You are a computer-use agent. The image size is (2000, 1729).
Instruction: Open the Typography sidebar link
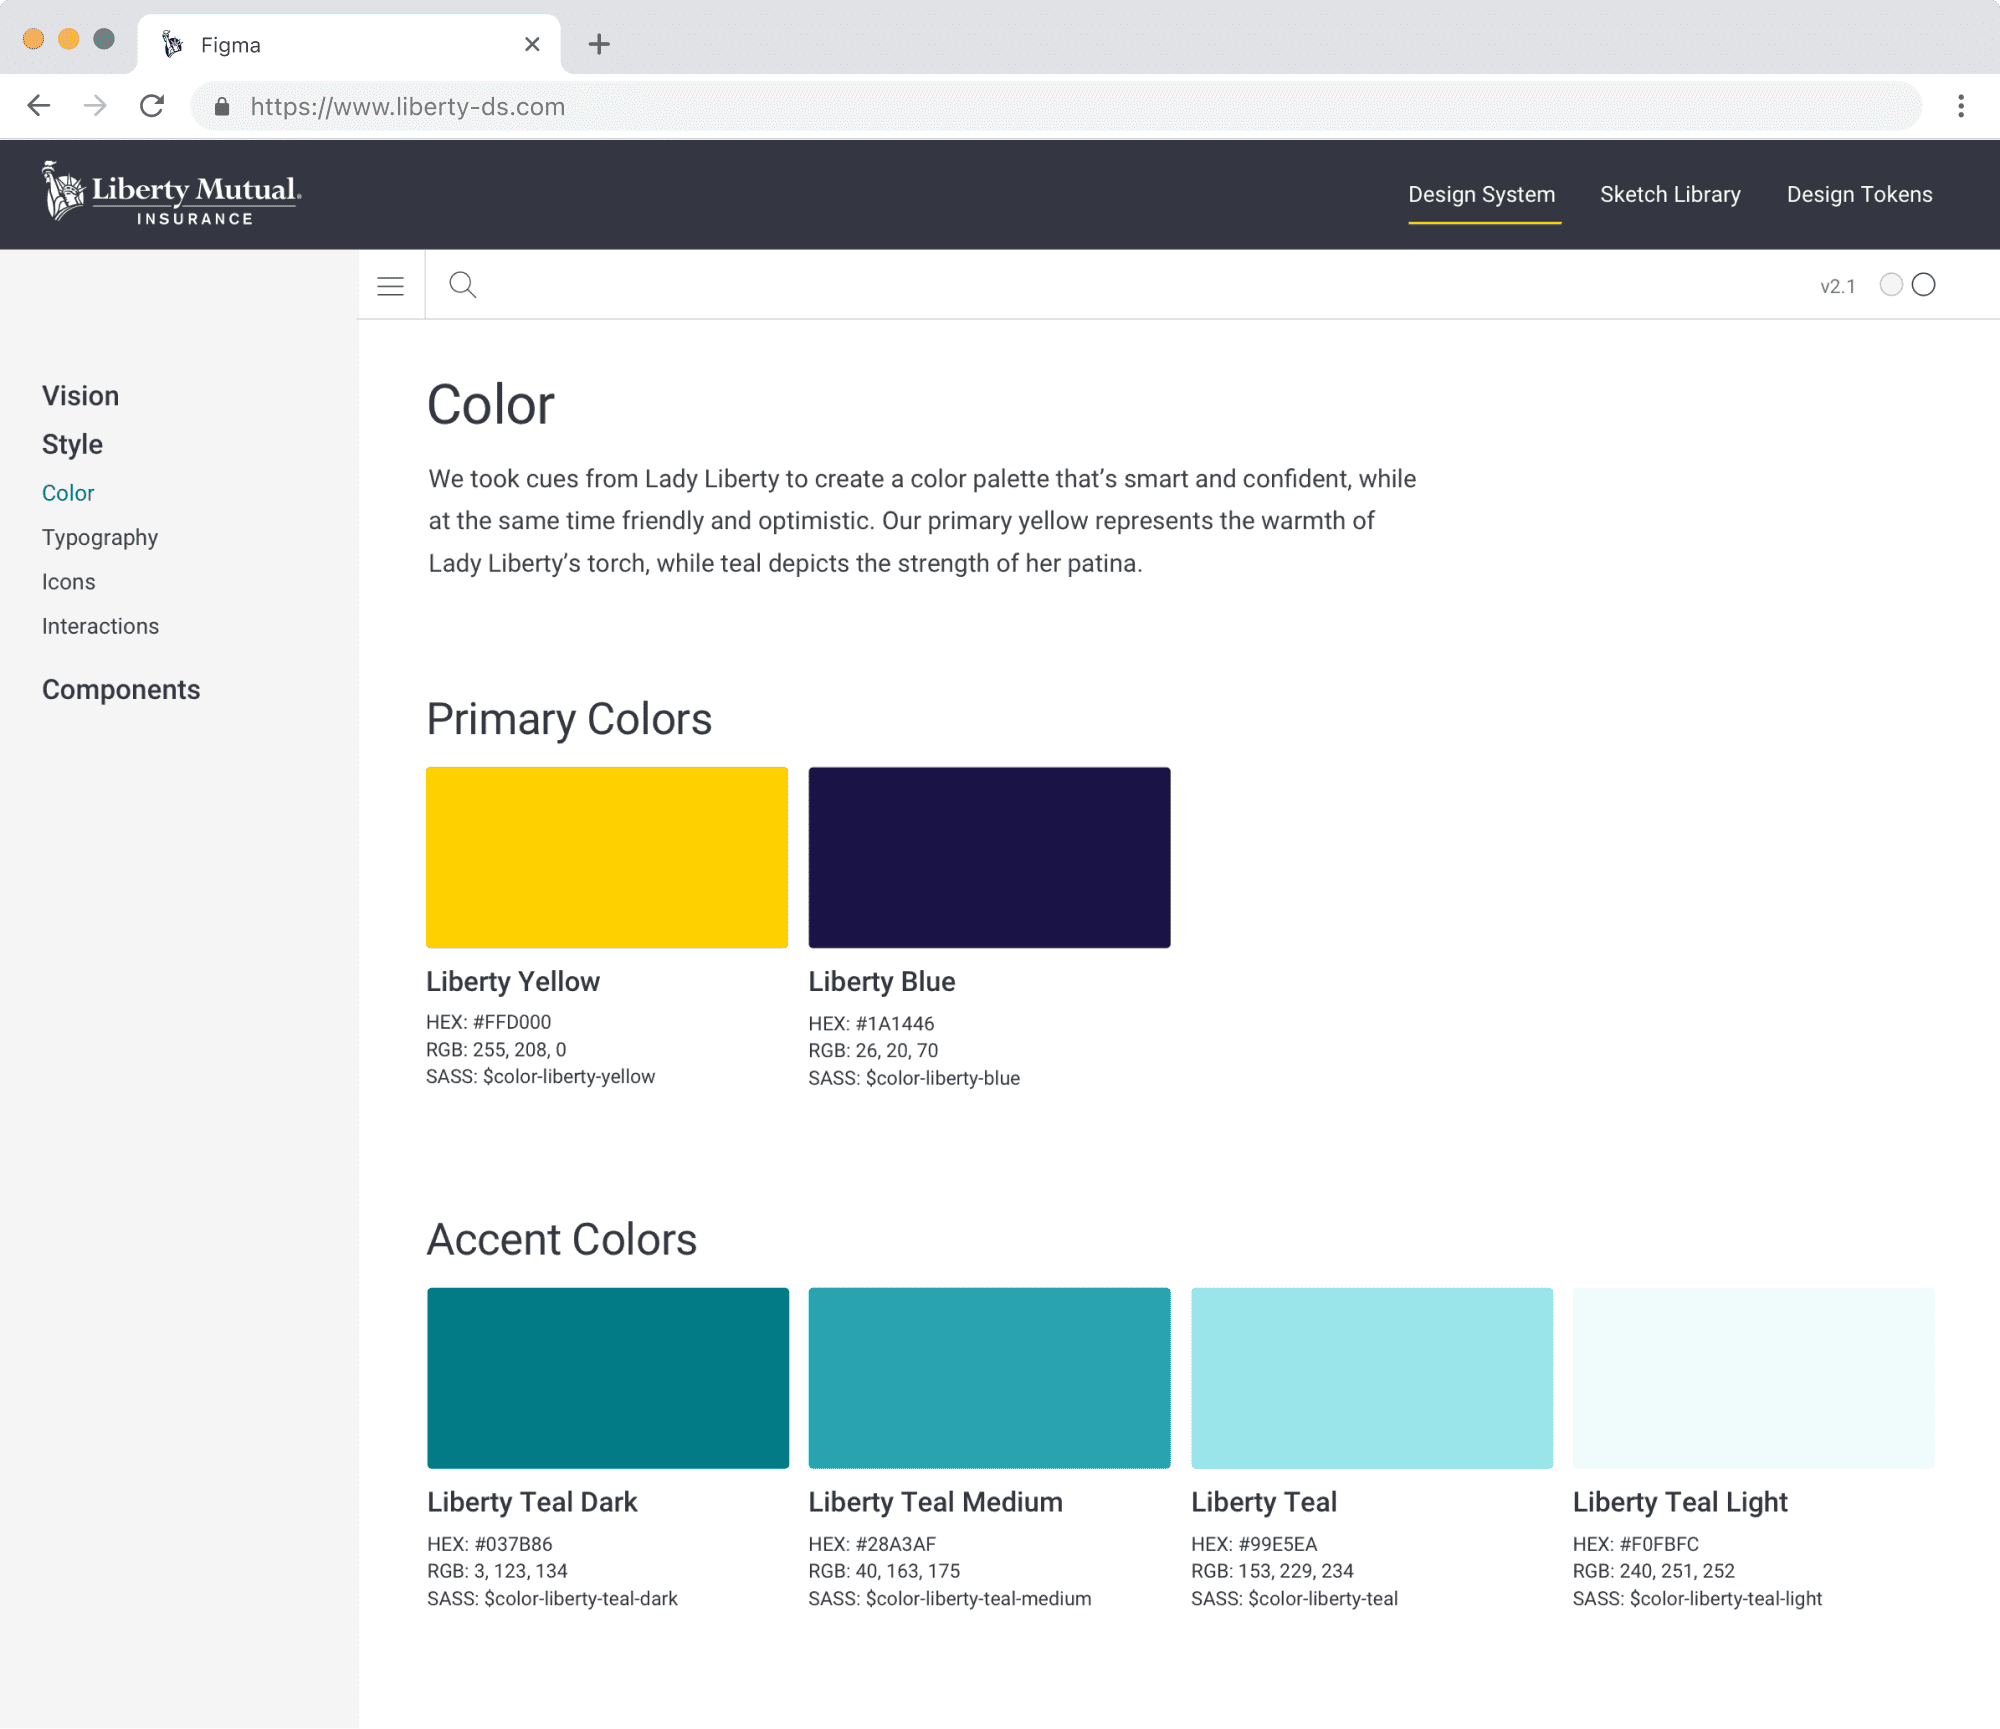[x=100, y=538]
